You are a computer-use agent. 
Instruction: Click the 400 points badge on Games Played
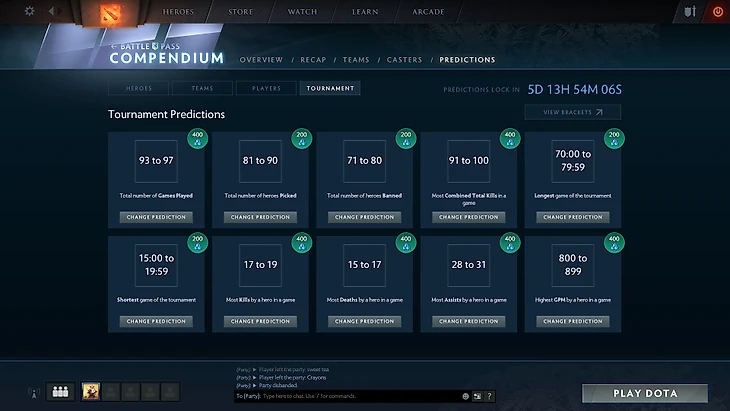tap(197, 138)
